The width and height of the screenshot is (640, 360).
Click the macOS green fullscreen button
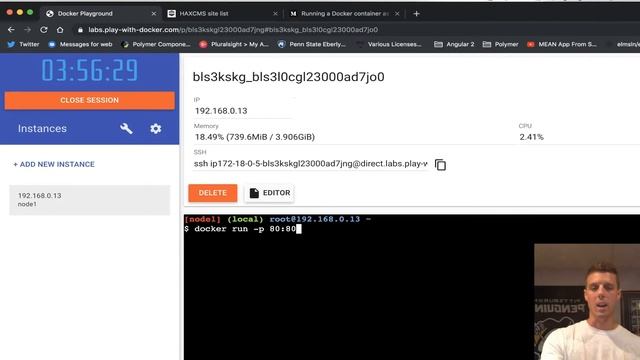click(30, 13)
